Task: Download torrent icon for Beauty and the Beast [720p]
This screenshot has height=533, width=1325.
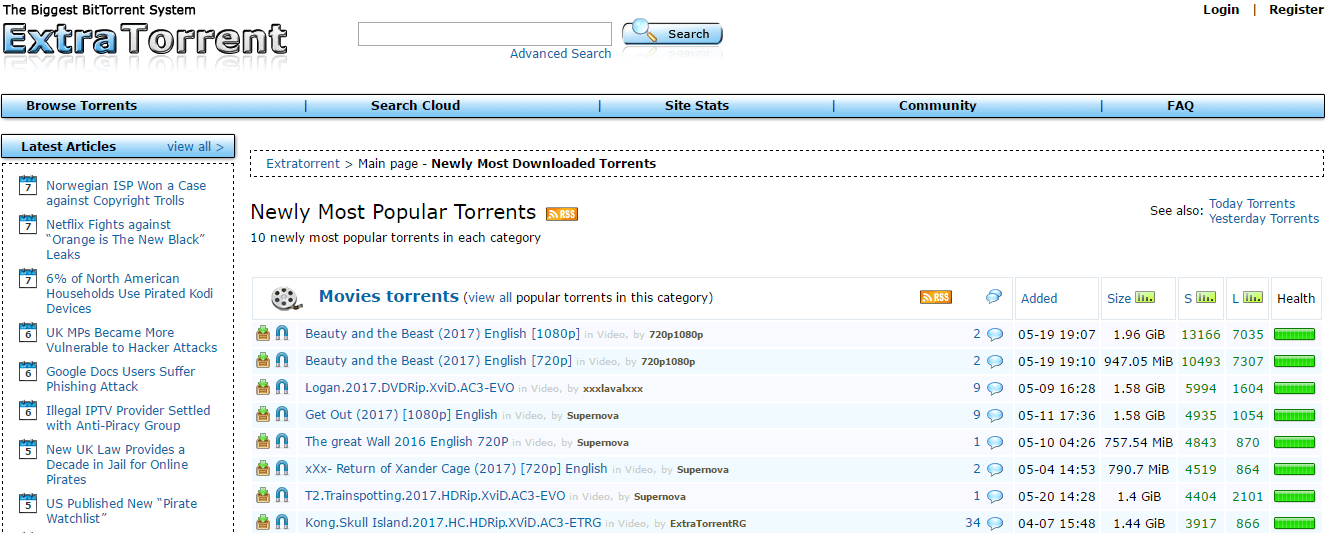Action: point(263,361)
